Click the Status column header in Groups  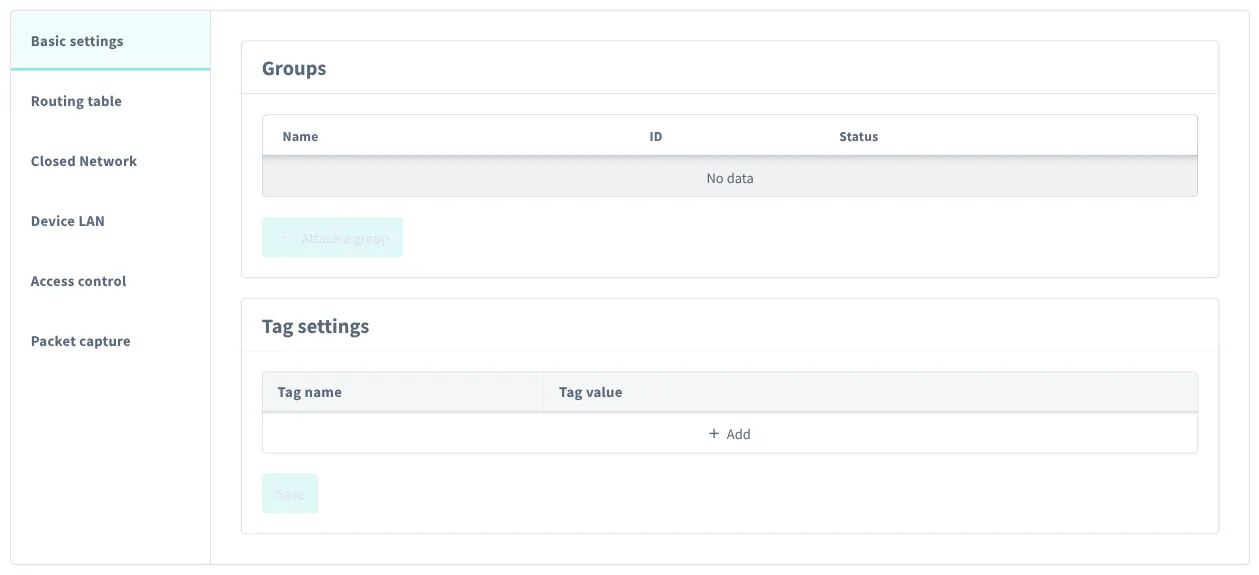click(858, 136)
